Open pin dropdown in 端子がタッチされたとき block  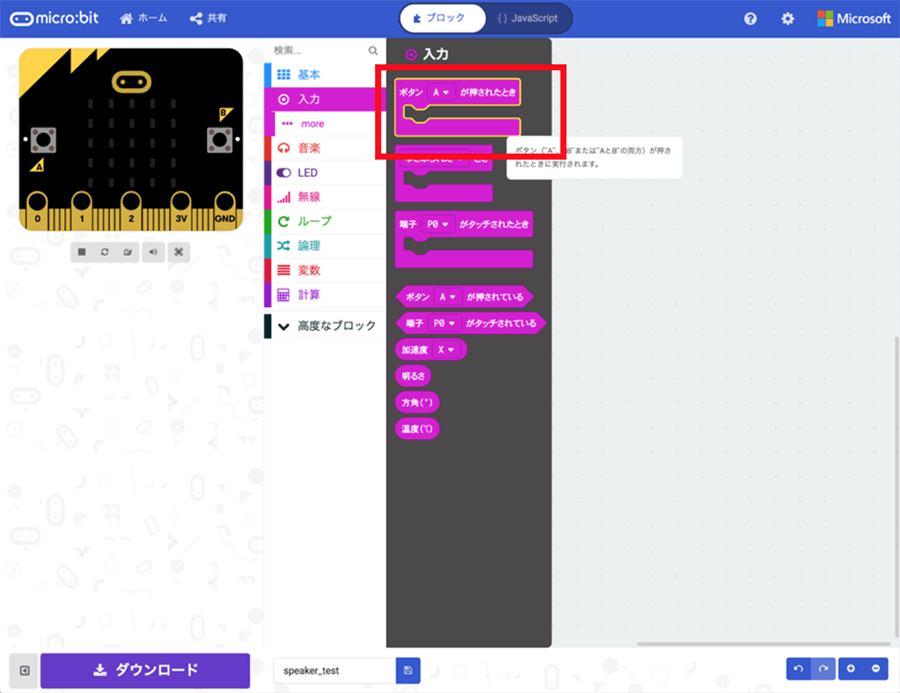(438, 224)
